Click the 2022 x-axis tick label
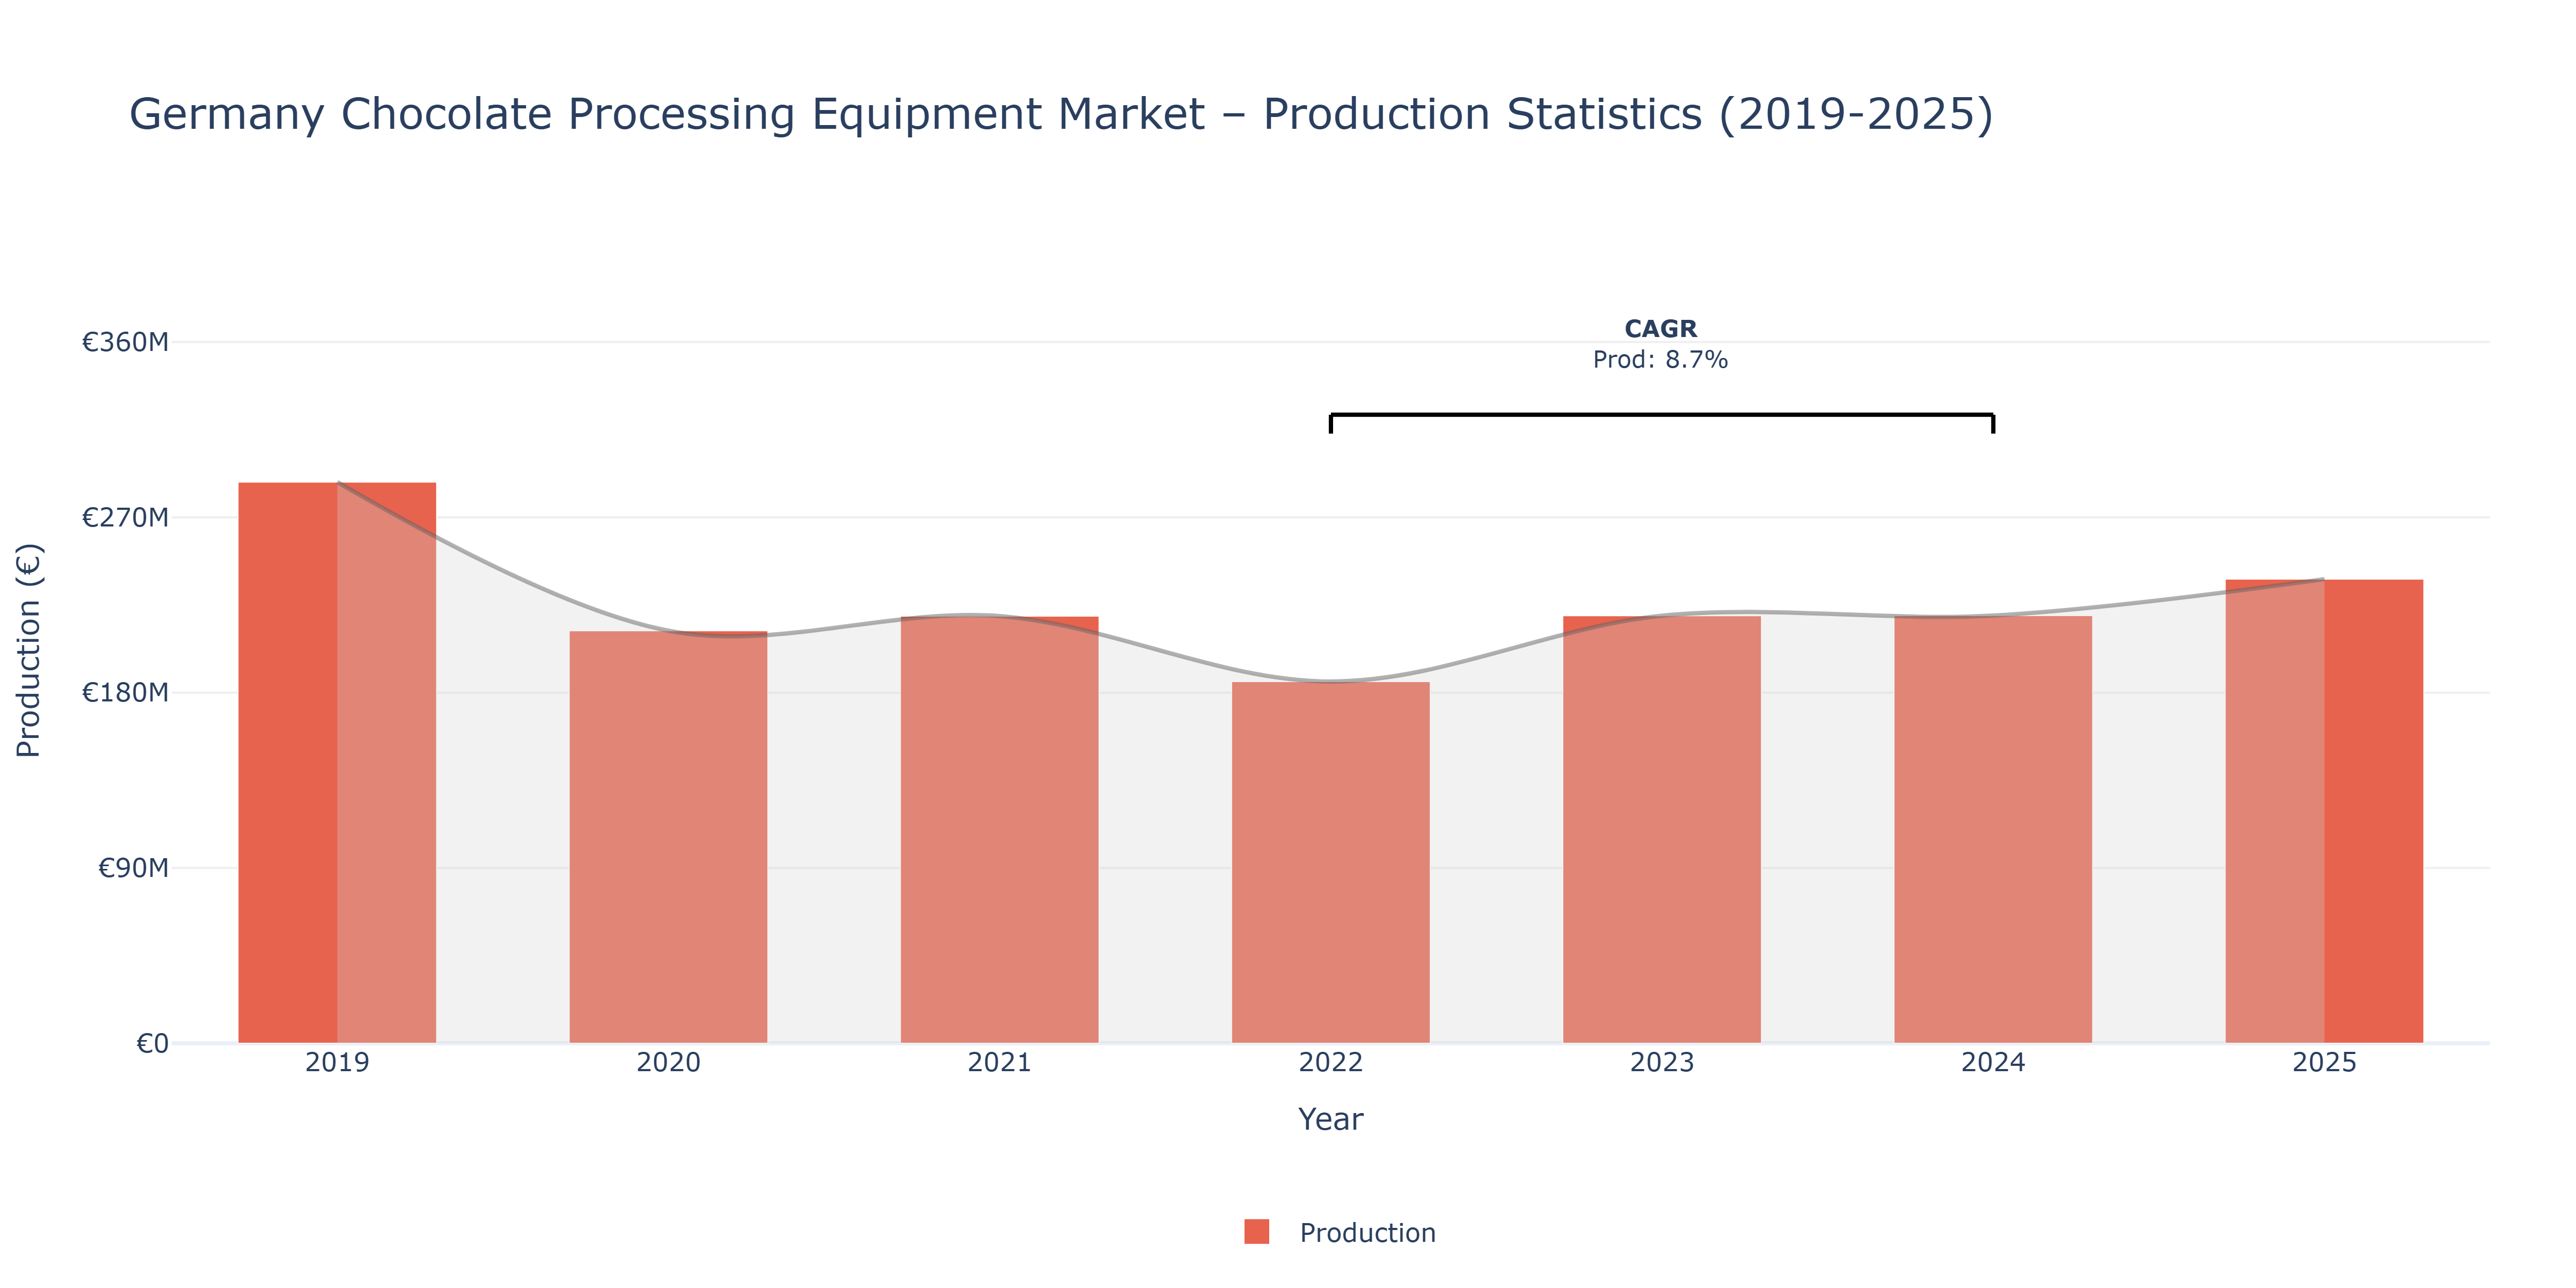The image size is (2576, 1288). [1330, 1062]
